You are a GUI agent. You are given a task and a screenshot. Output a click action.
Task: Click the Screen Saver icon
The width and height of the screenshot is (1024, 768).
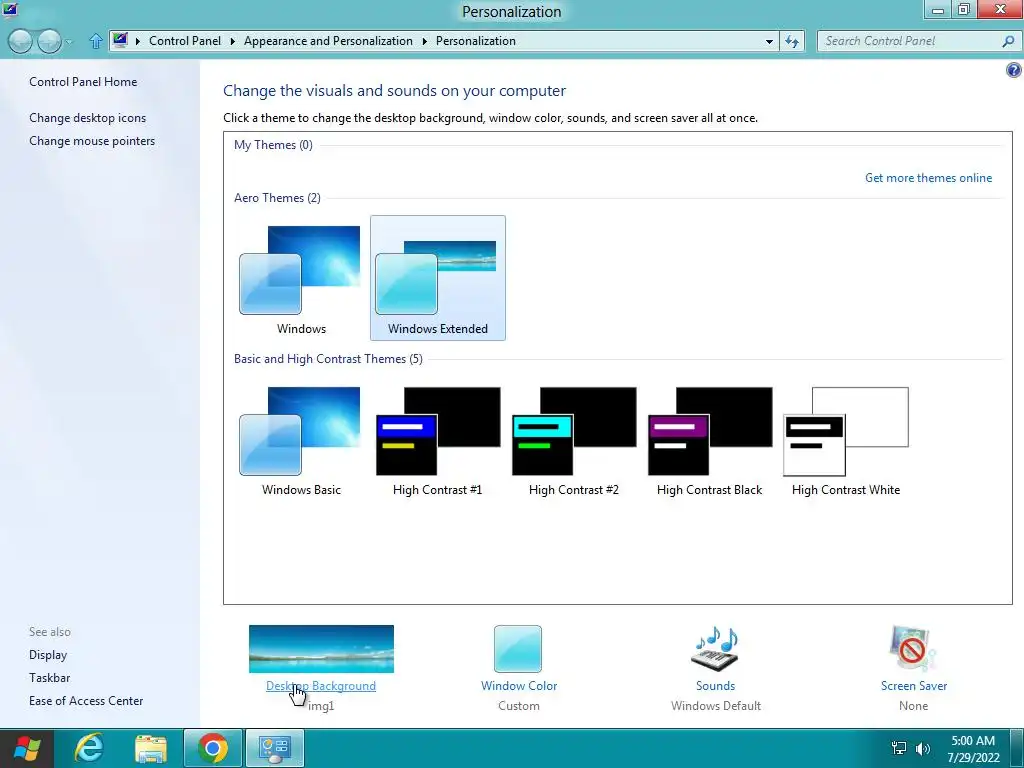click(x=912, y=648)
